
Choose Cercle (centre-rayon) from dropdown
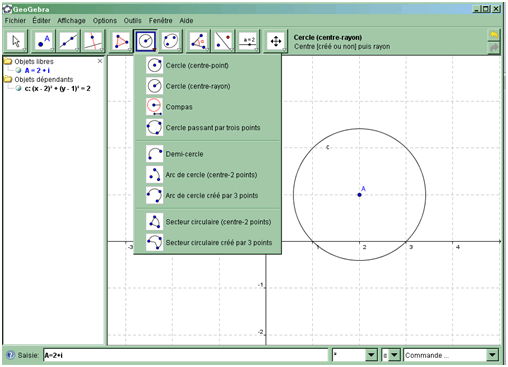pyautogui.click(x=208, y=86)
